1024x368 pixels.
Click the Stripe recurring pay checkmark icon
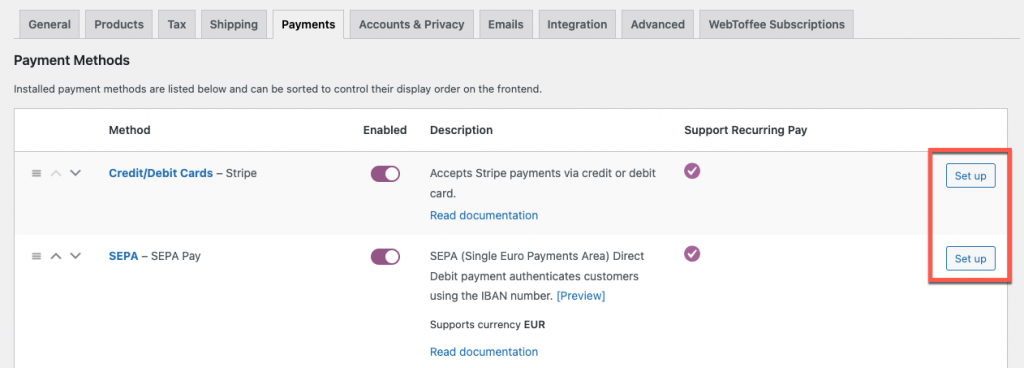(692, 171)
